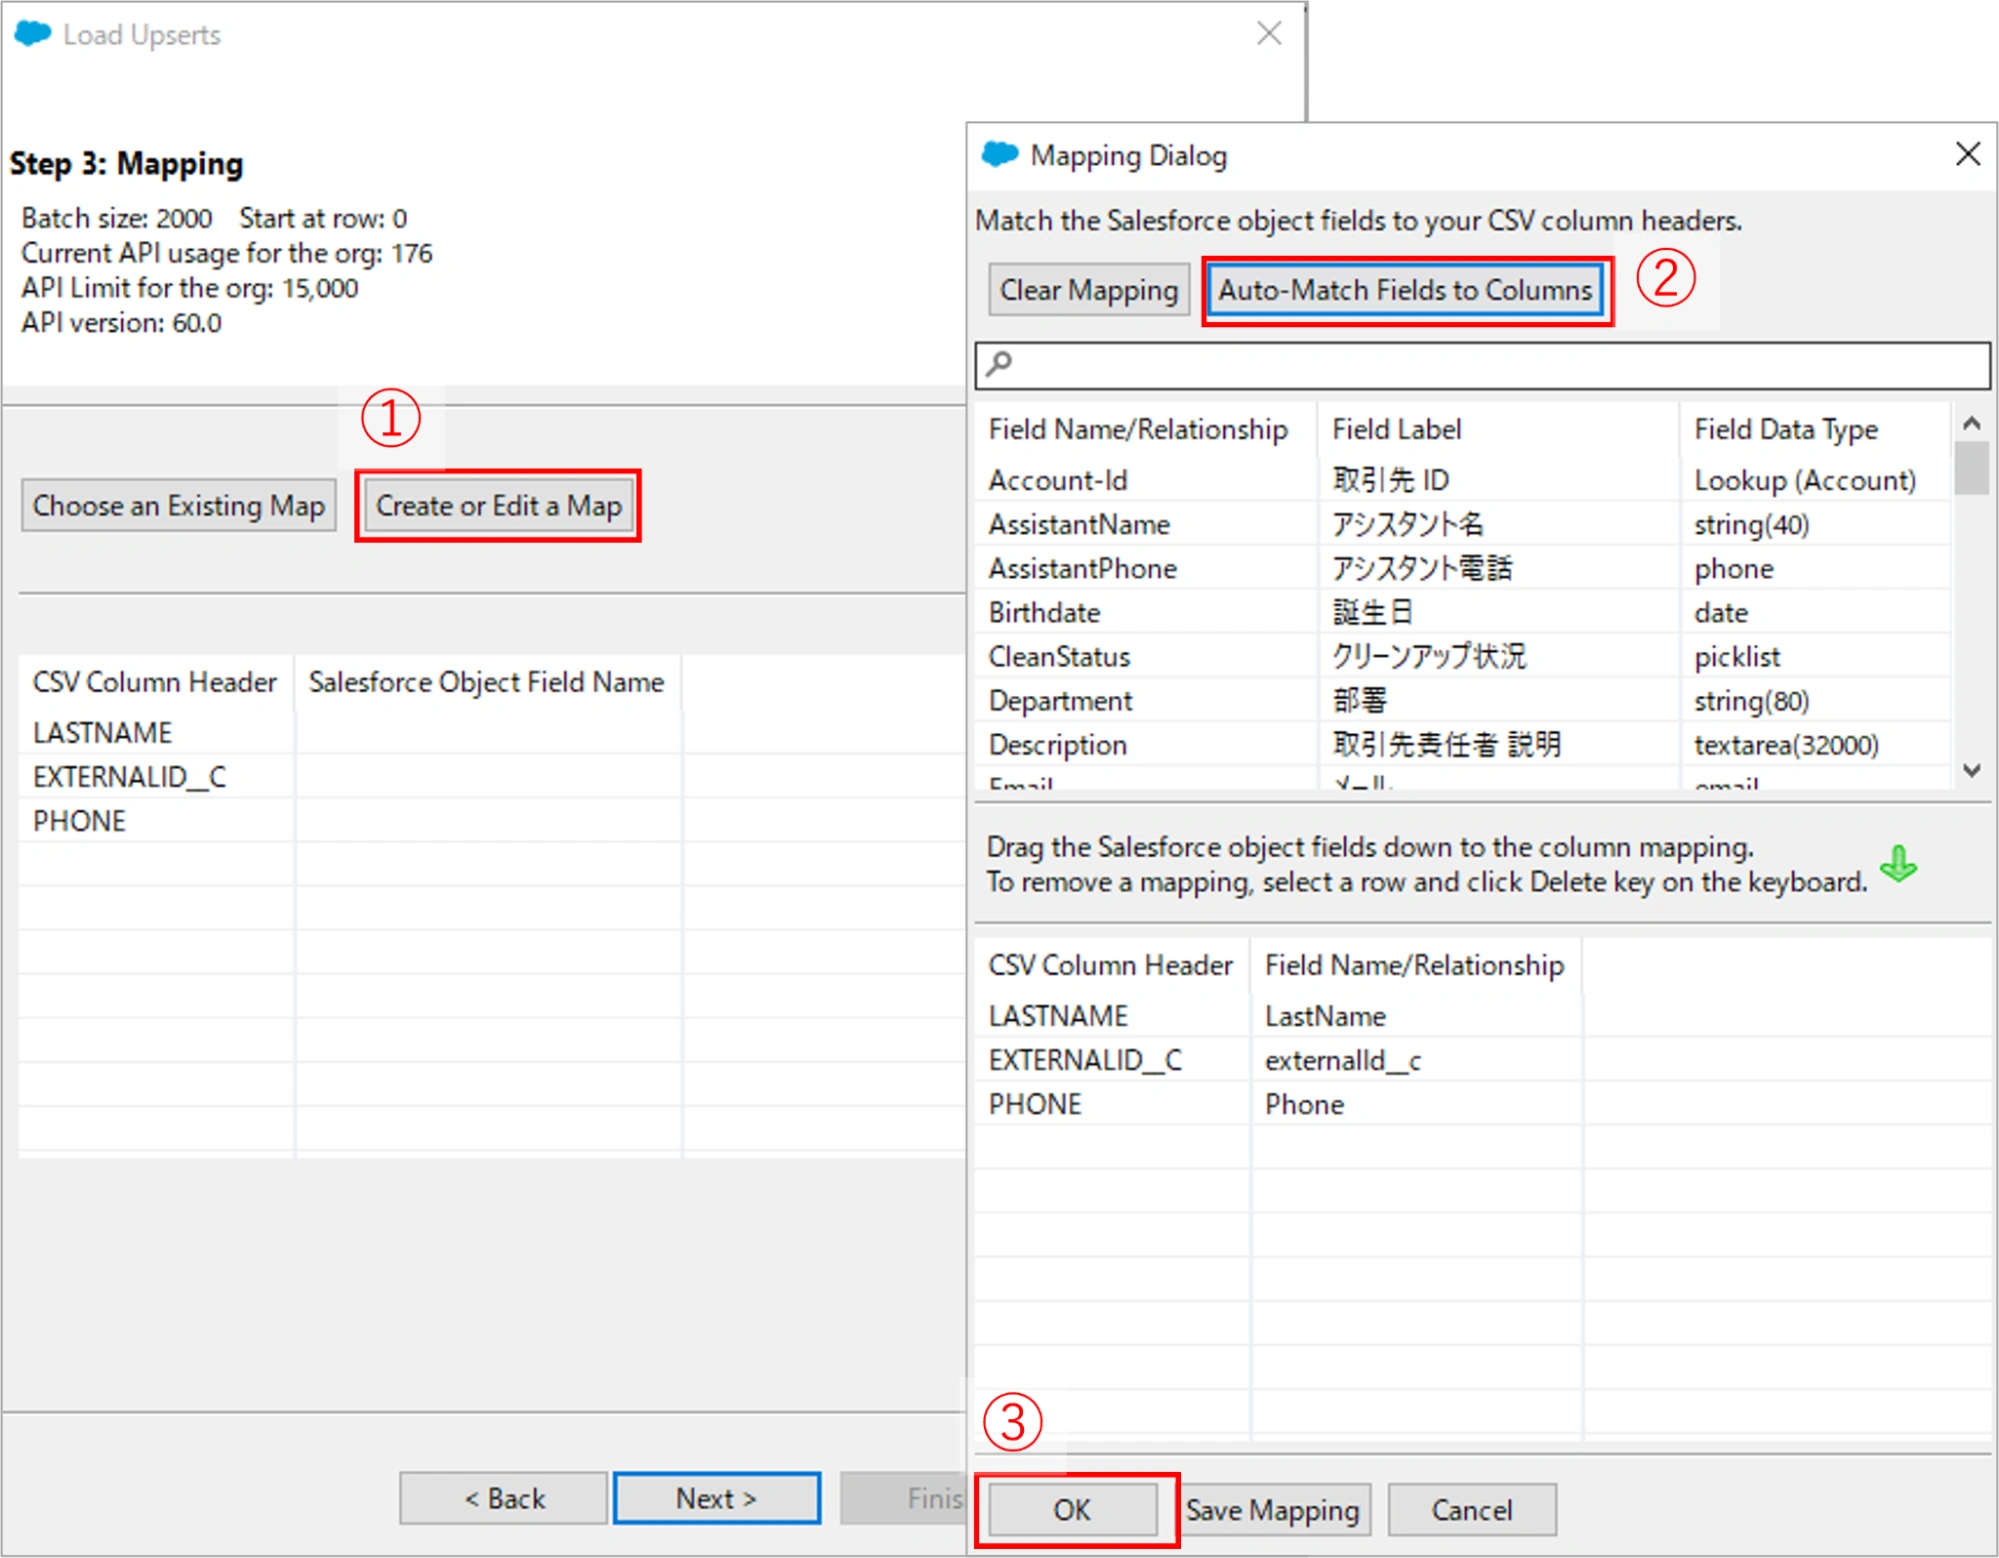Select the Account-Id field row
The image size is (1999, 1558).
1462,480
